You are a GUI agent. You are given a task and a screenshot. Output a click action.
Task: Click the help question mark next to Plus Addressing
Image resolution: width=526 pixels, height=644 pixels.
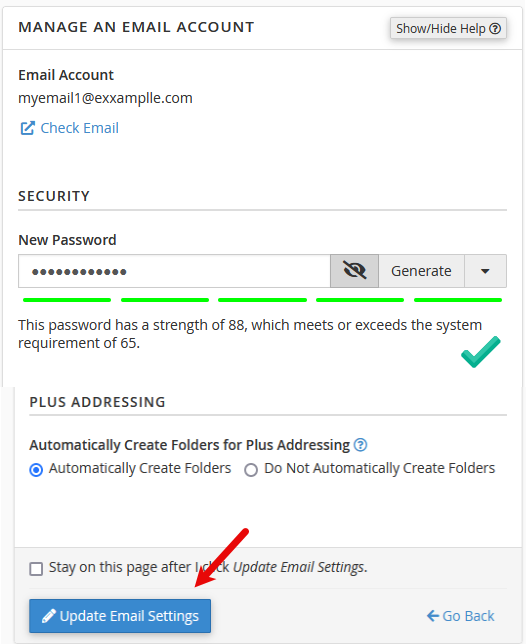tap(361, 445)
